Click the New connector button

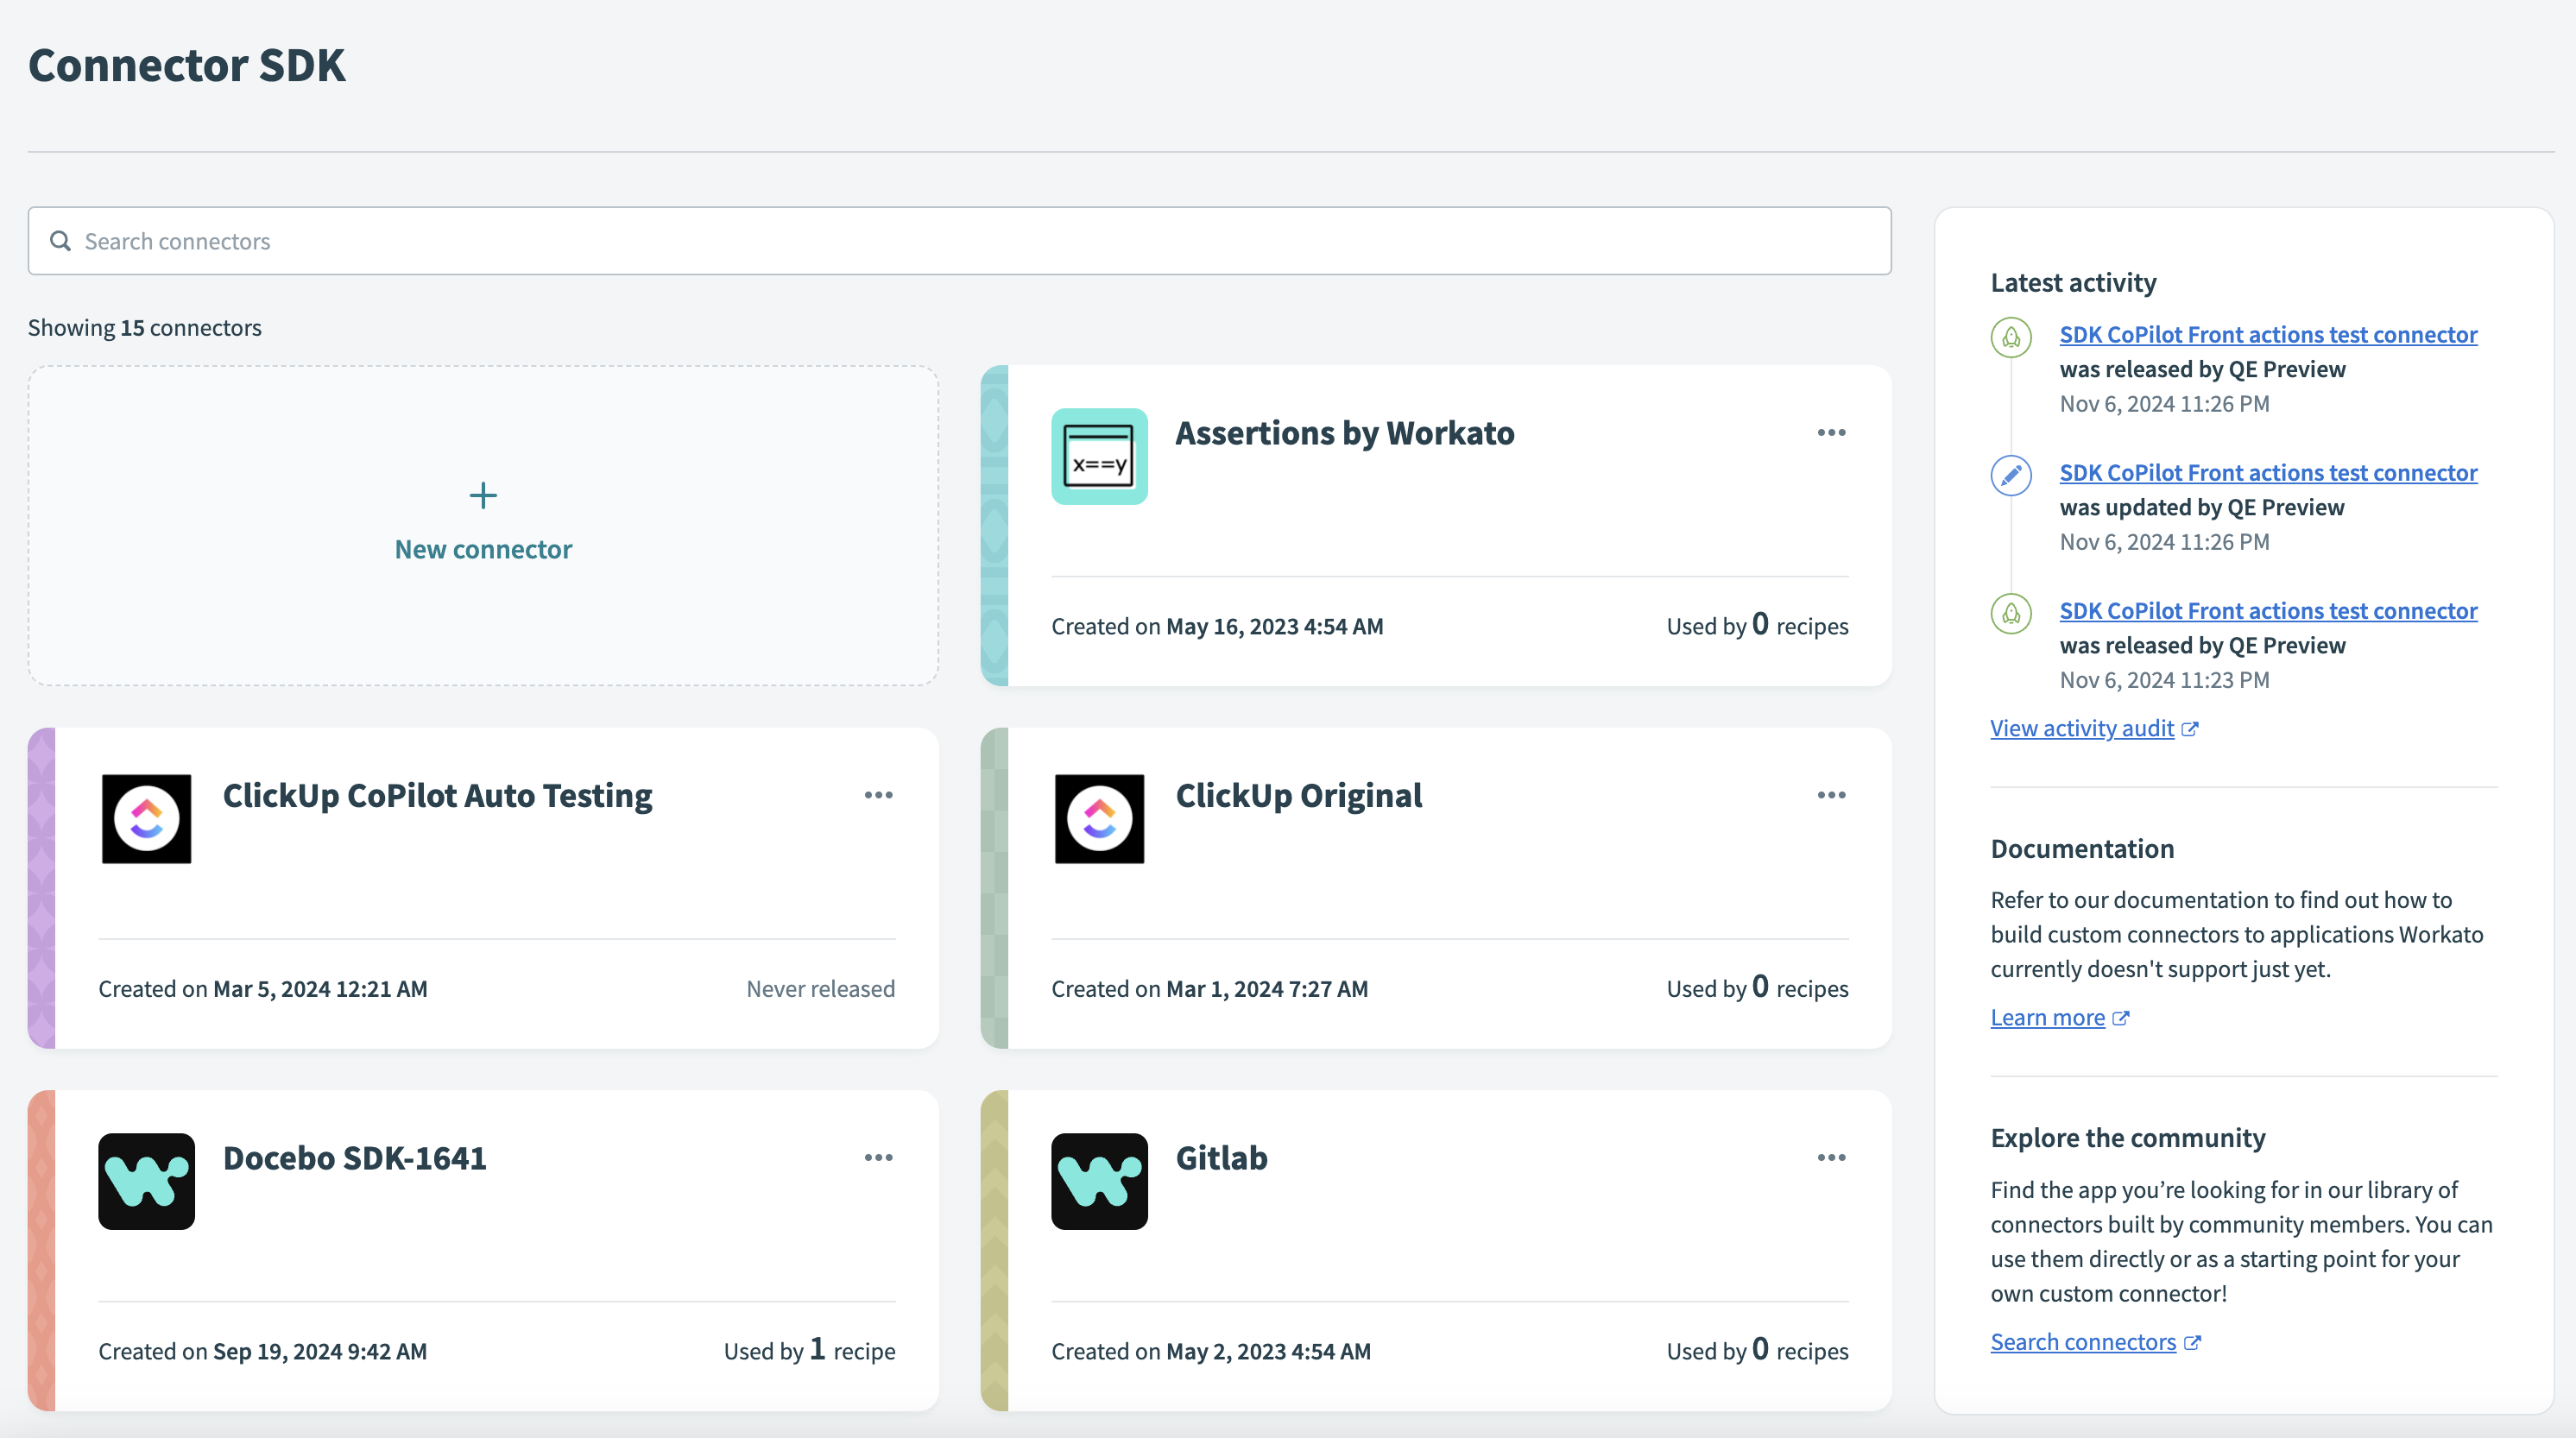pos(483,521)
